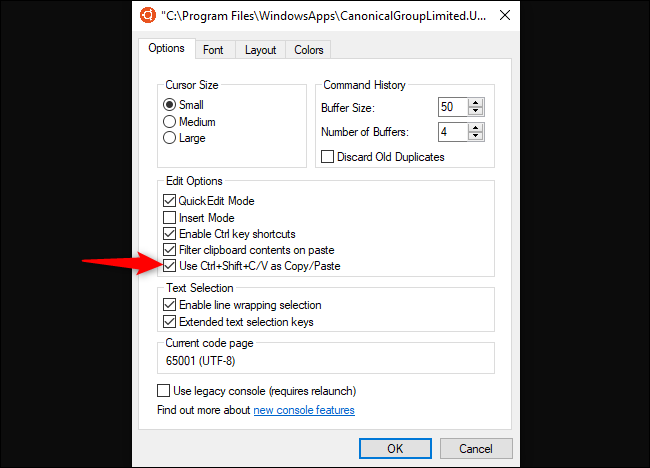The width and height of the screenshot is (650, 468).
Task: Click the Buffer Size value field
Action: 453,107
